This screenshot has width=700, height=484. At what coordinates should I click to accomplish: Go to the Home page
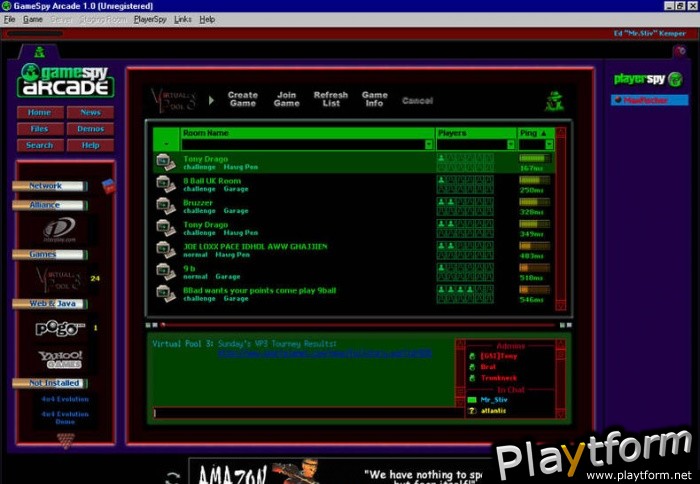click(40, 113)
